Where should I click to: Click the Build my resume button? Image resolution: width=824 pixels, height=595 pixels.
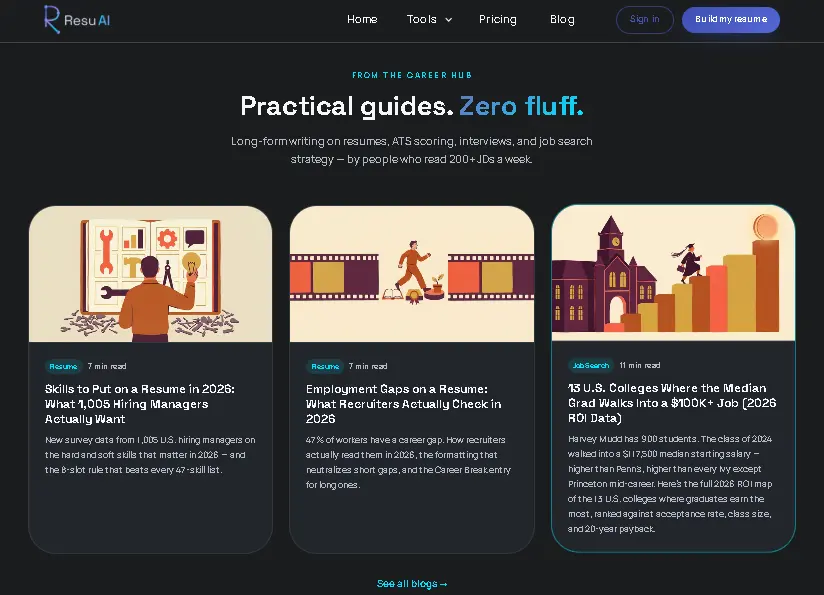[x=730, y=19]
